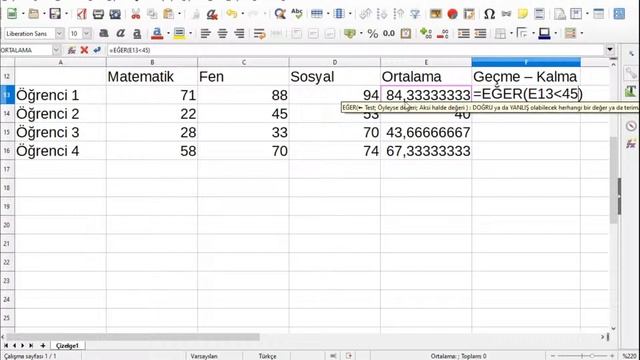Open font color palette dropdown arrow
Viewport: 640px width, 360px height.
168,33
